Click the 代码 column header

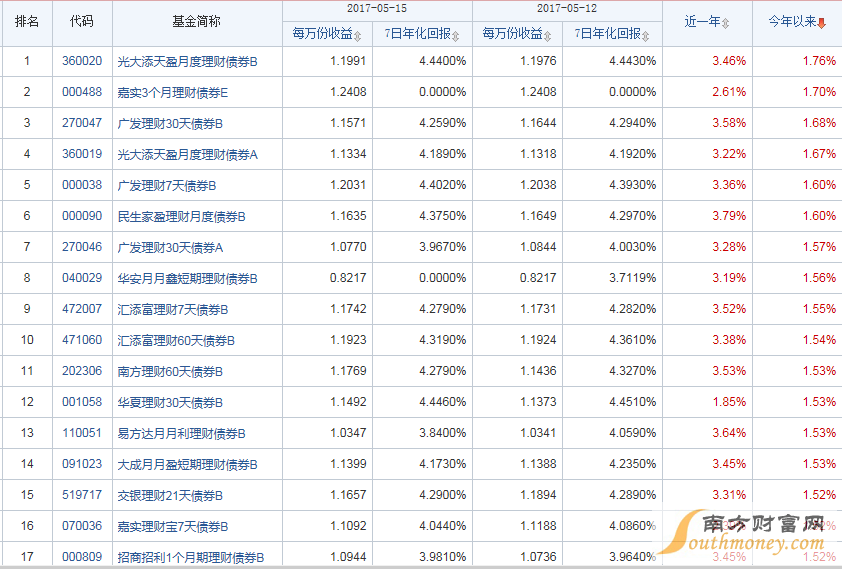tap(82, 21)
